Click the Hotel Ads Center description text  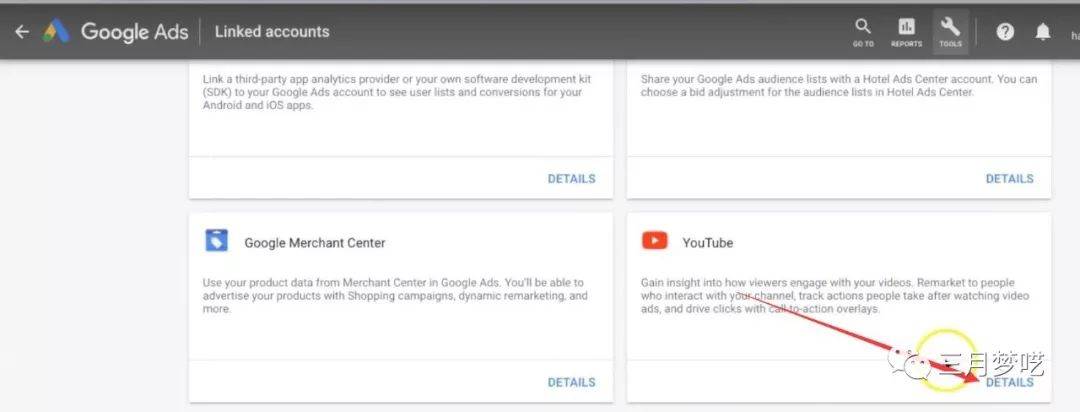tap(838, 86)
